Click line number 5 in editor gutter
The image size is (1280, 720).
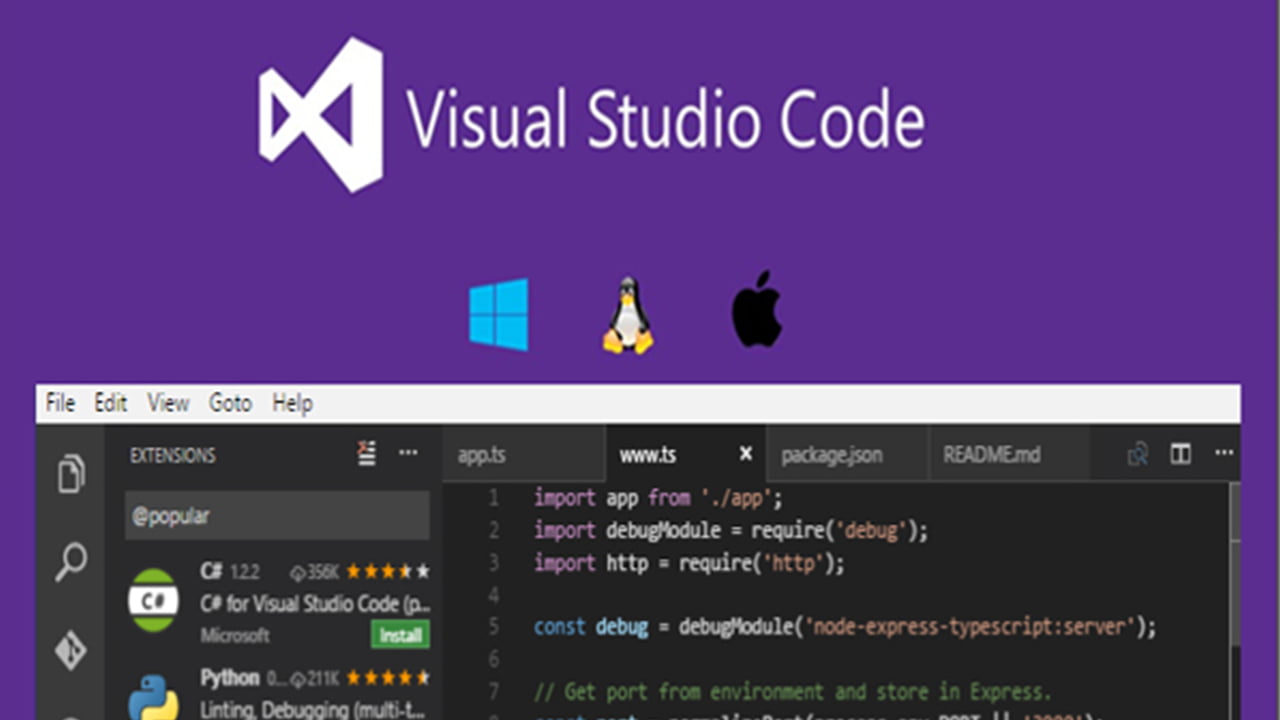point(493,627)
